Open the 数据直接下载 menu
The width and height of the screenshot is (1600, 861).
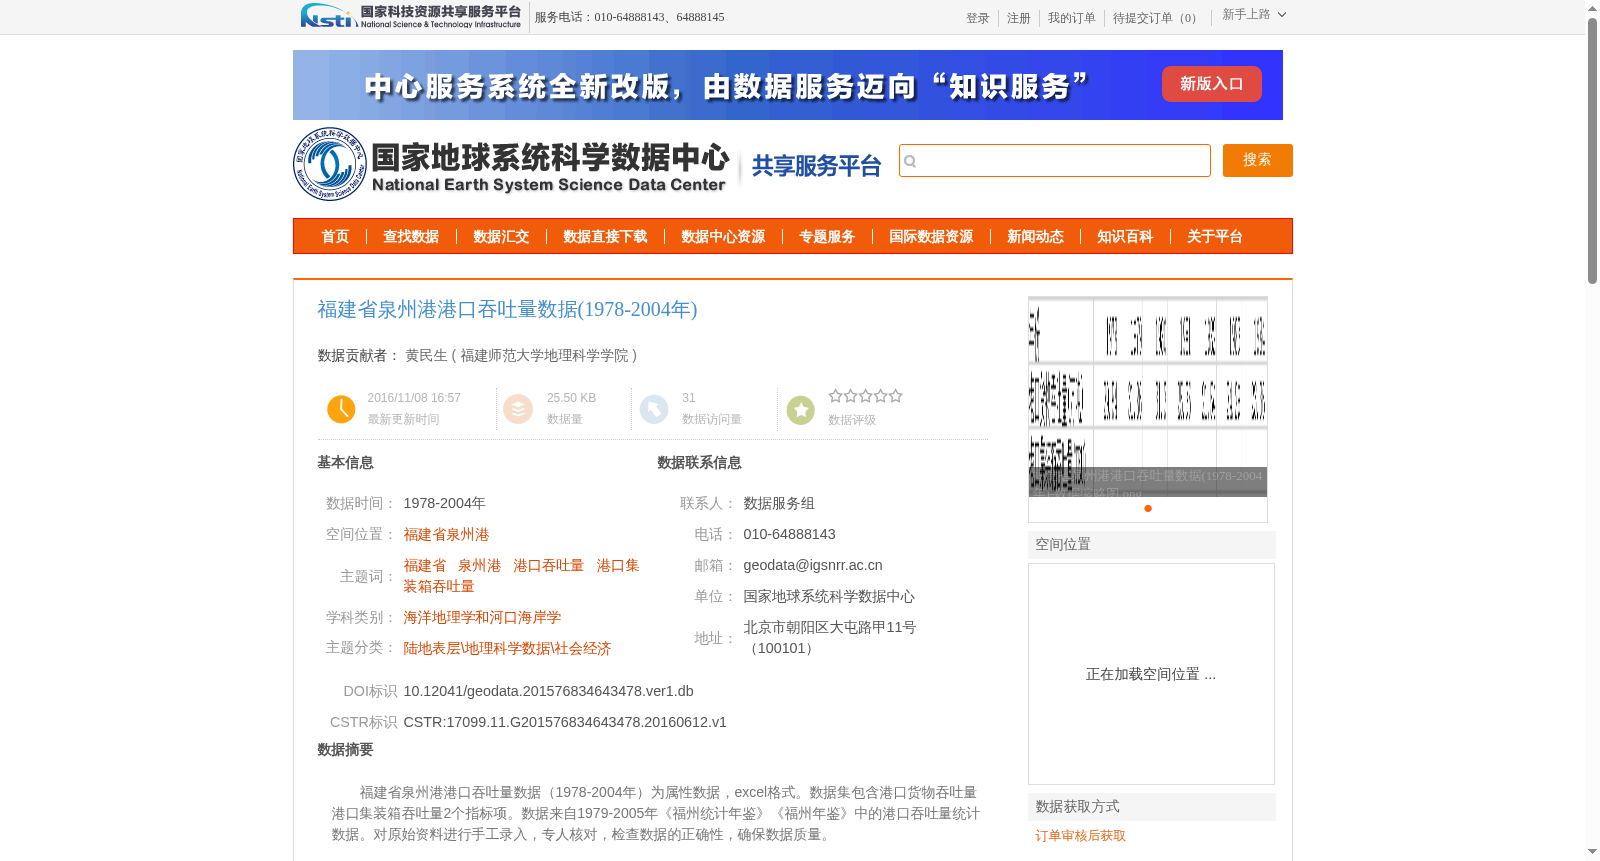coord(605,237)
